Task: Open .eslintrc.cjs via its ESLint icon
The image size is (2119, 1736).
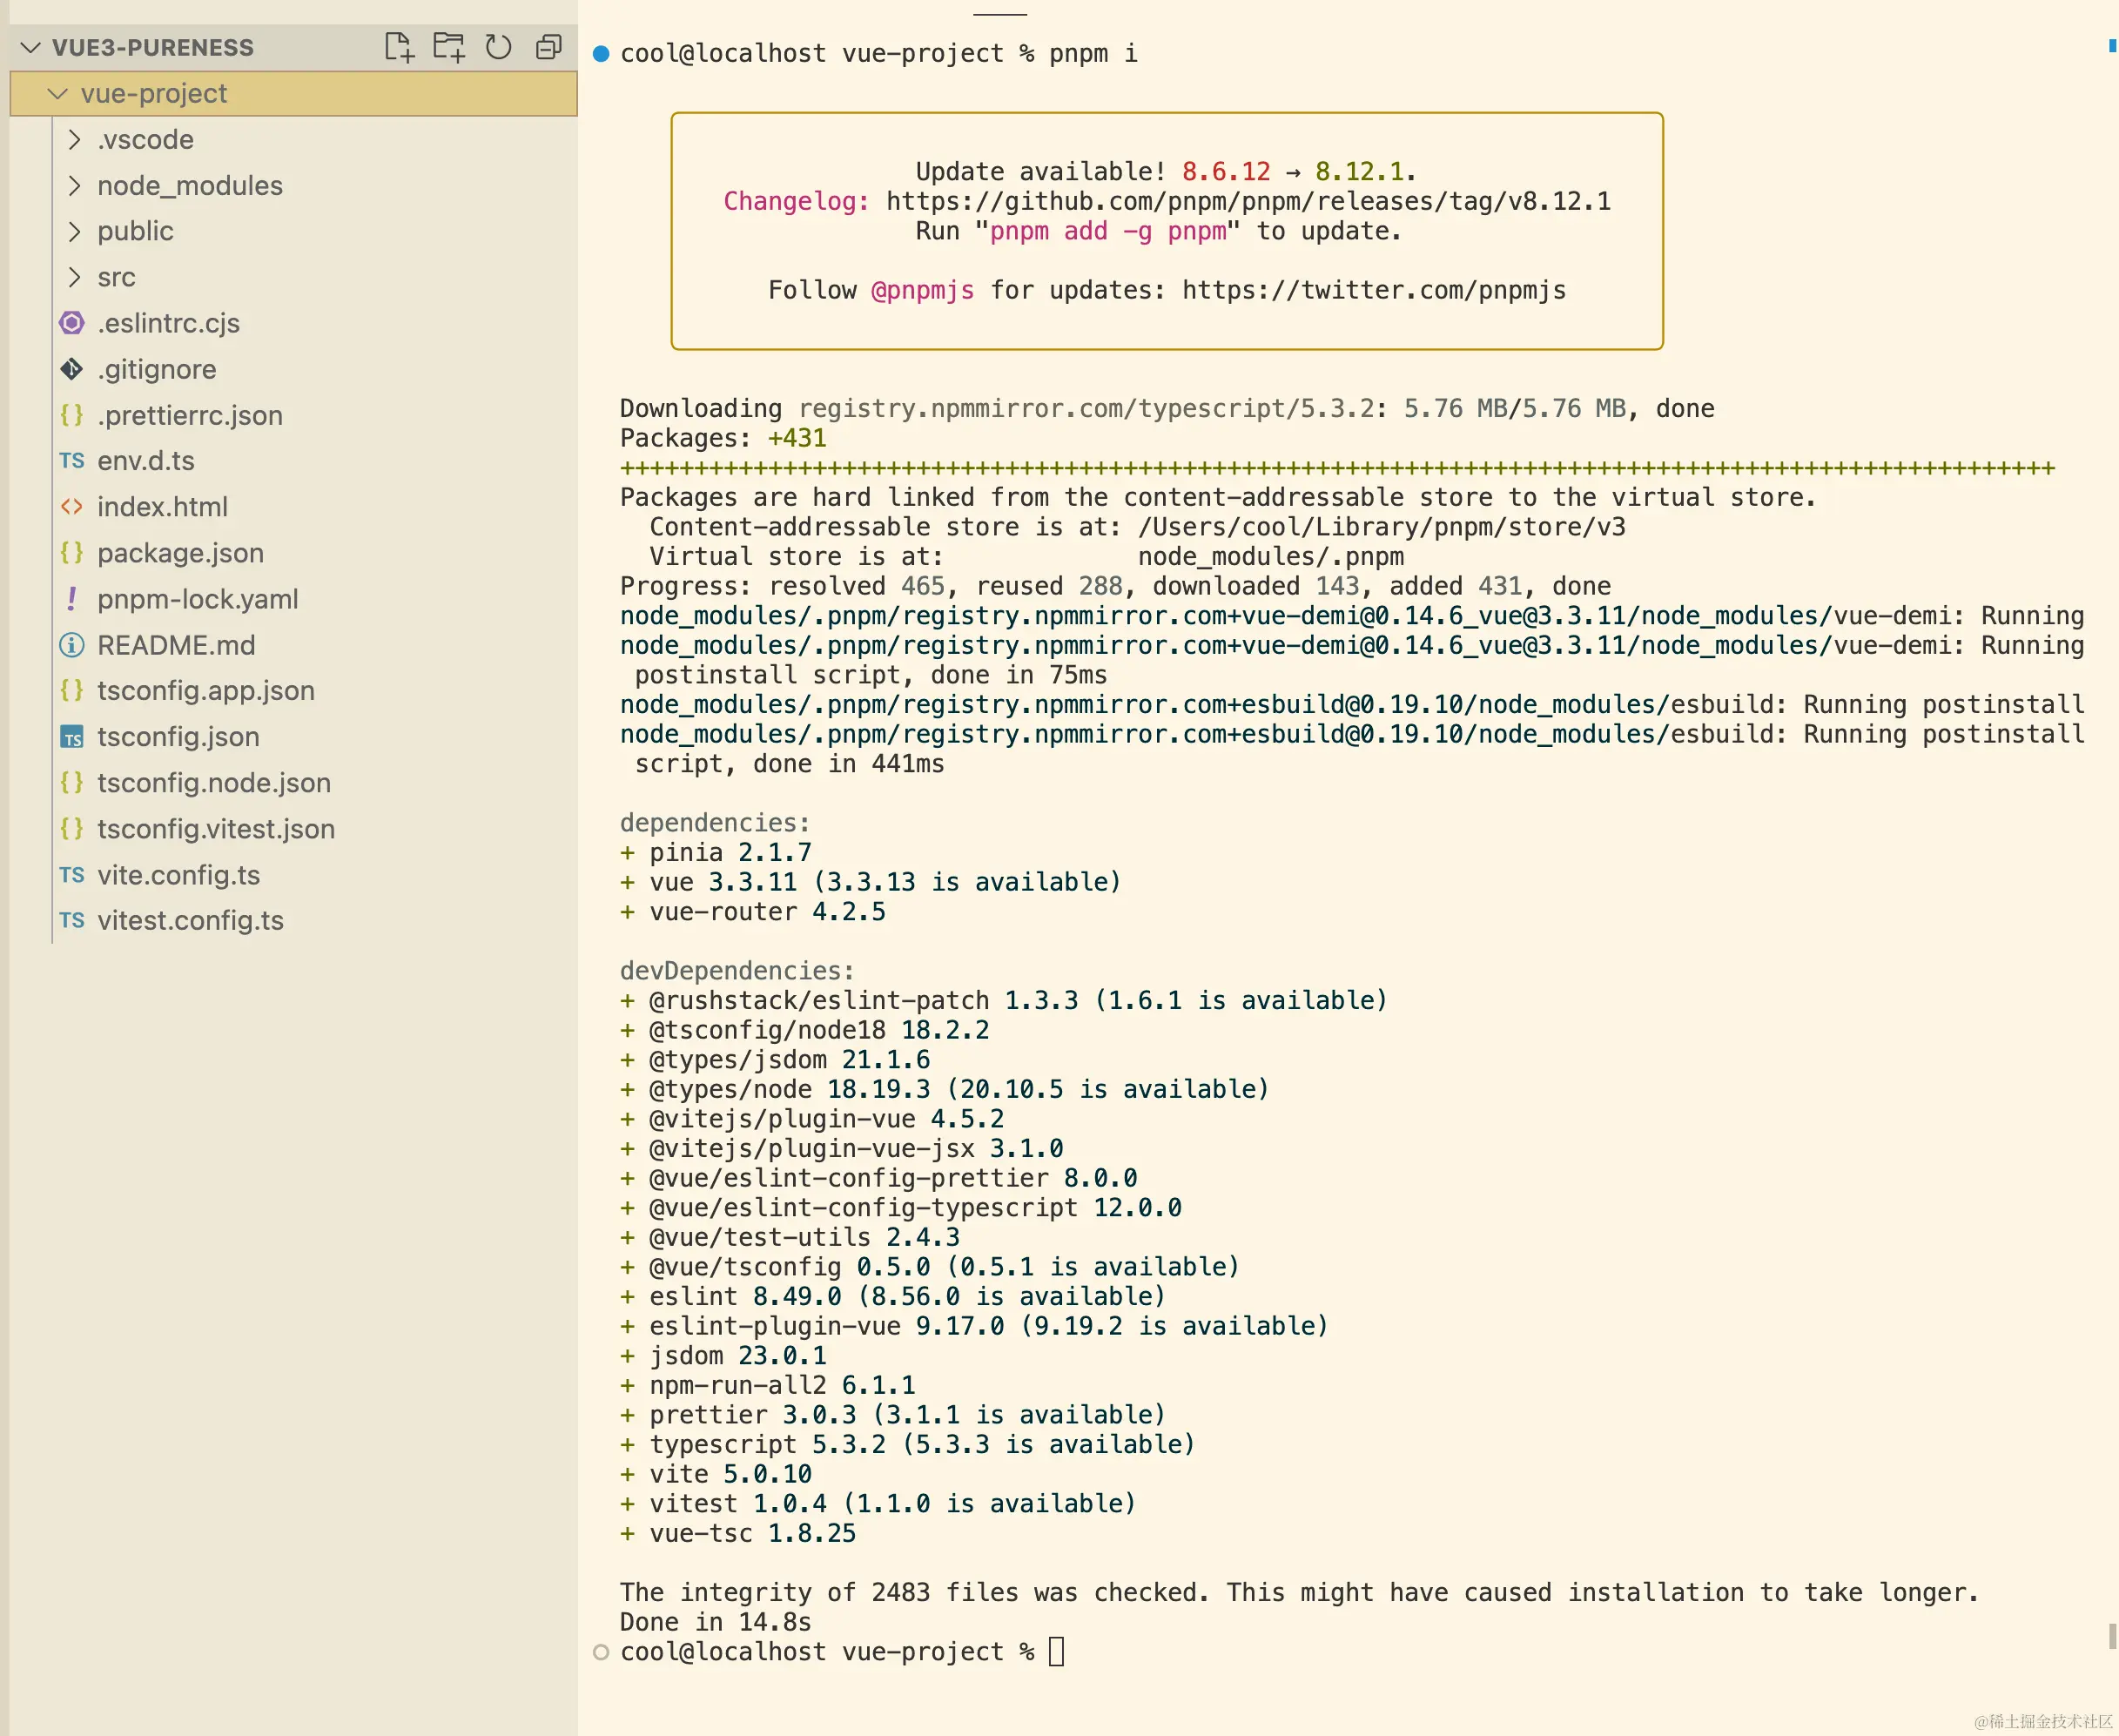Action: pos(72,323)
